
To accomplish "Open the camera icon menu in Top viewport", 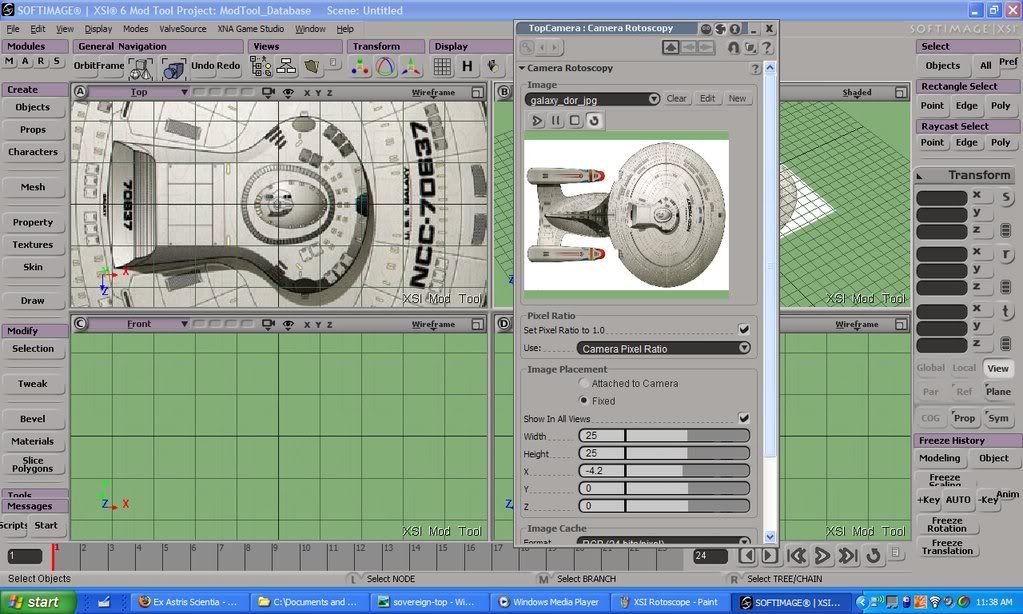I will [x=268, y=93].
